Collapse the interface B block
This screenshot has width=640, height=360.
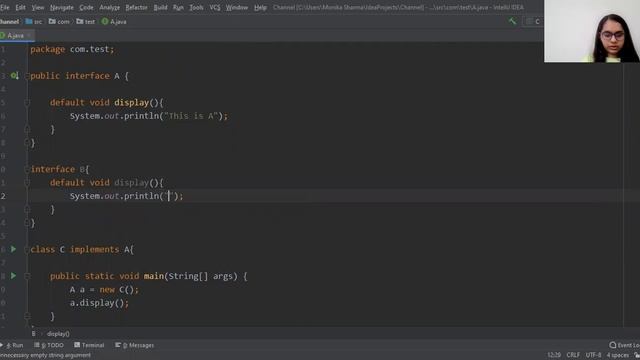coord(27,169)
